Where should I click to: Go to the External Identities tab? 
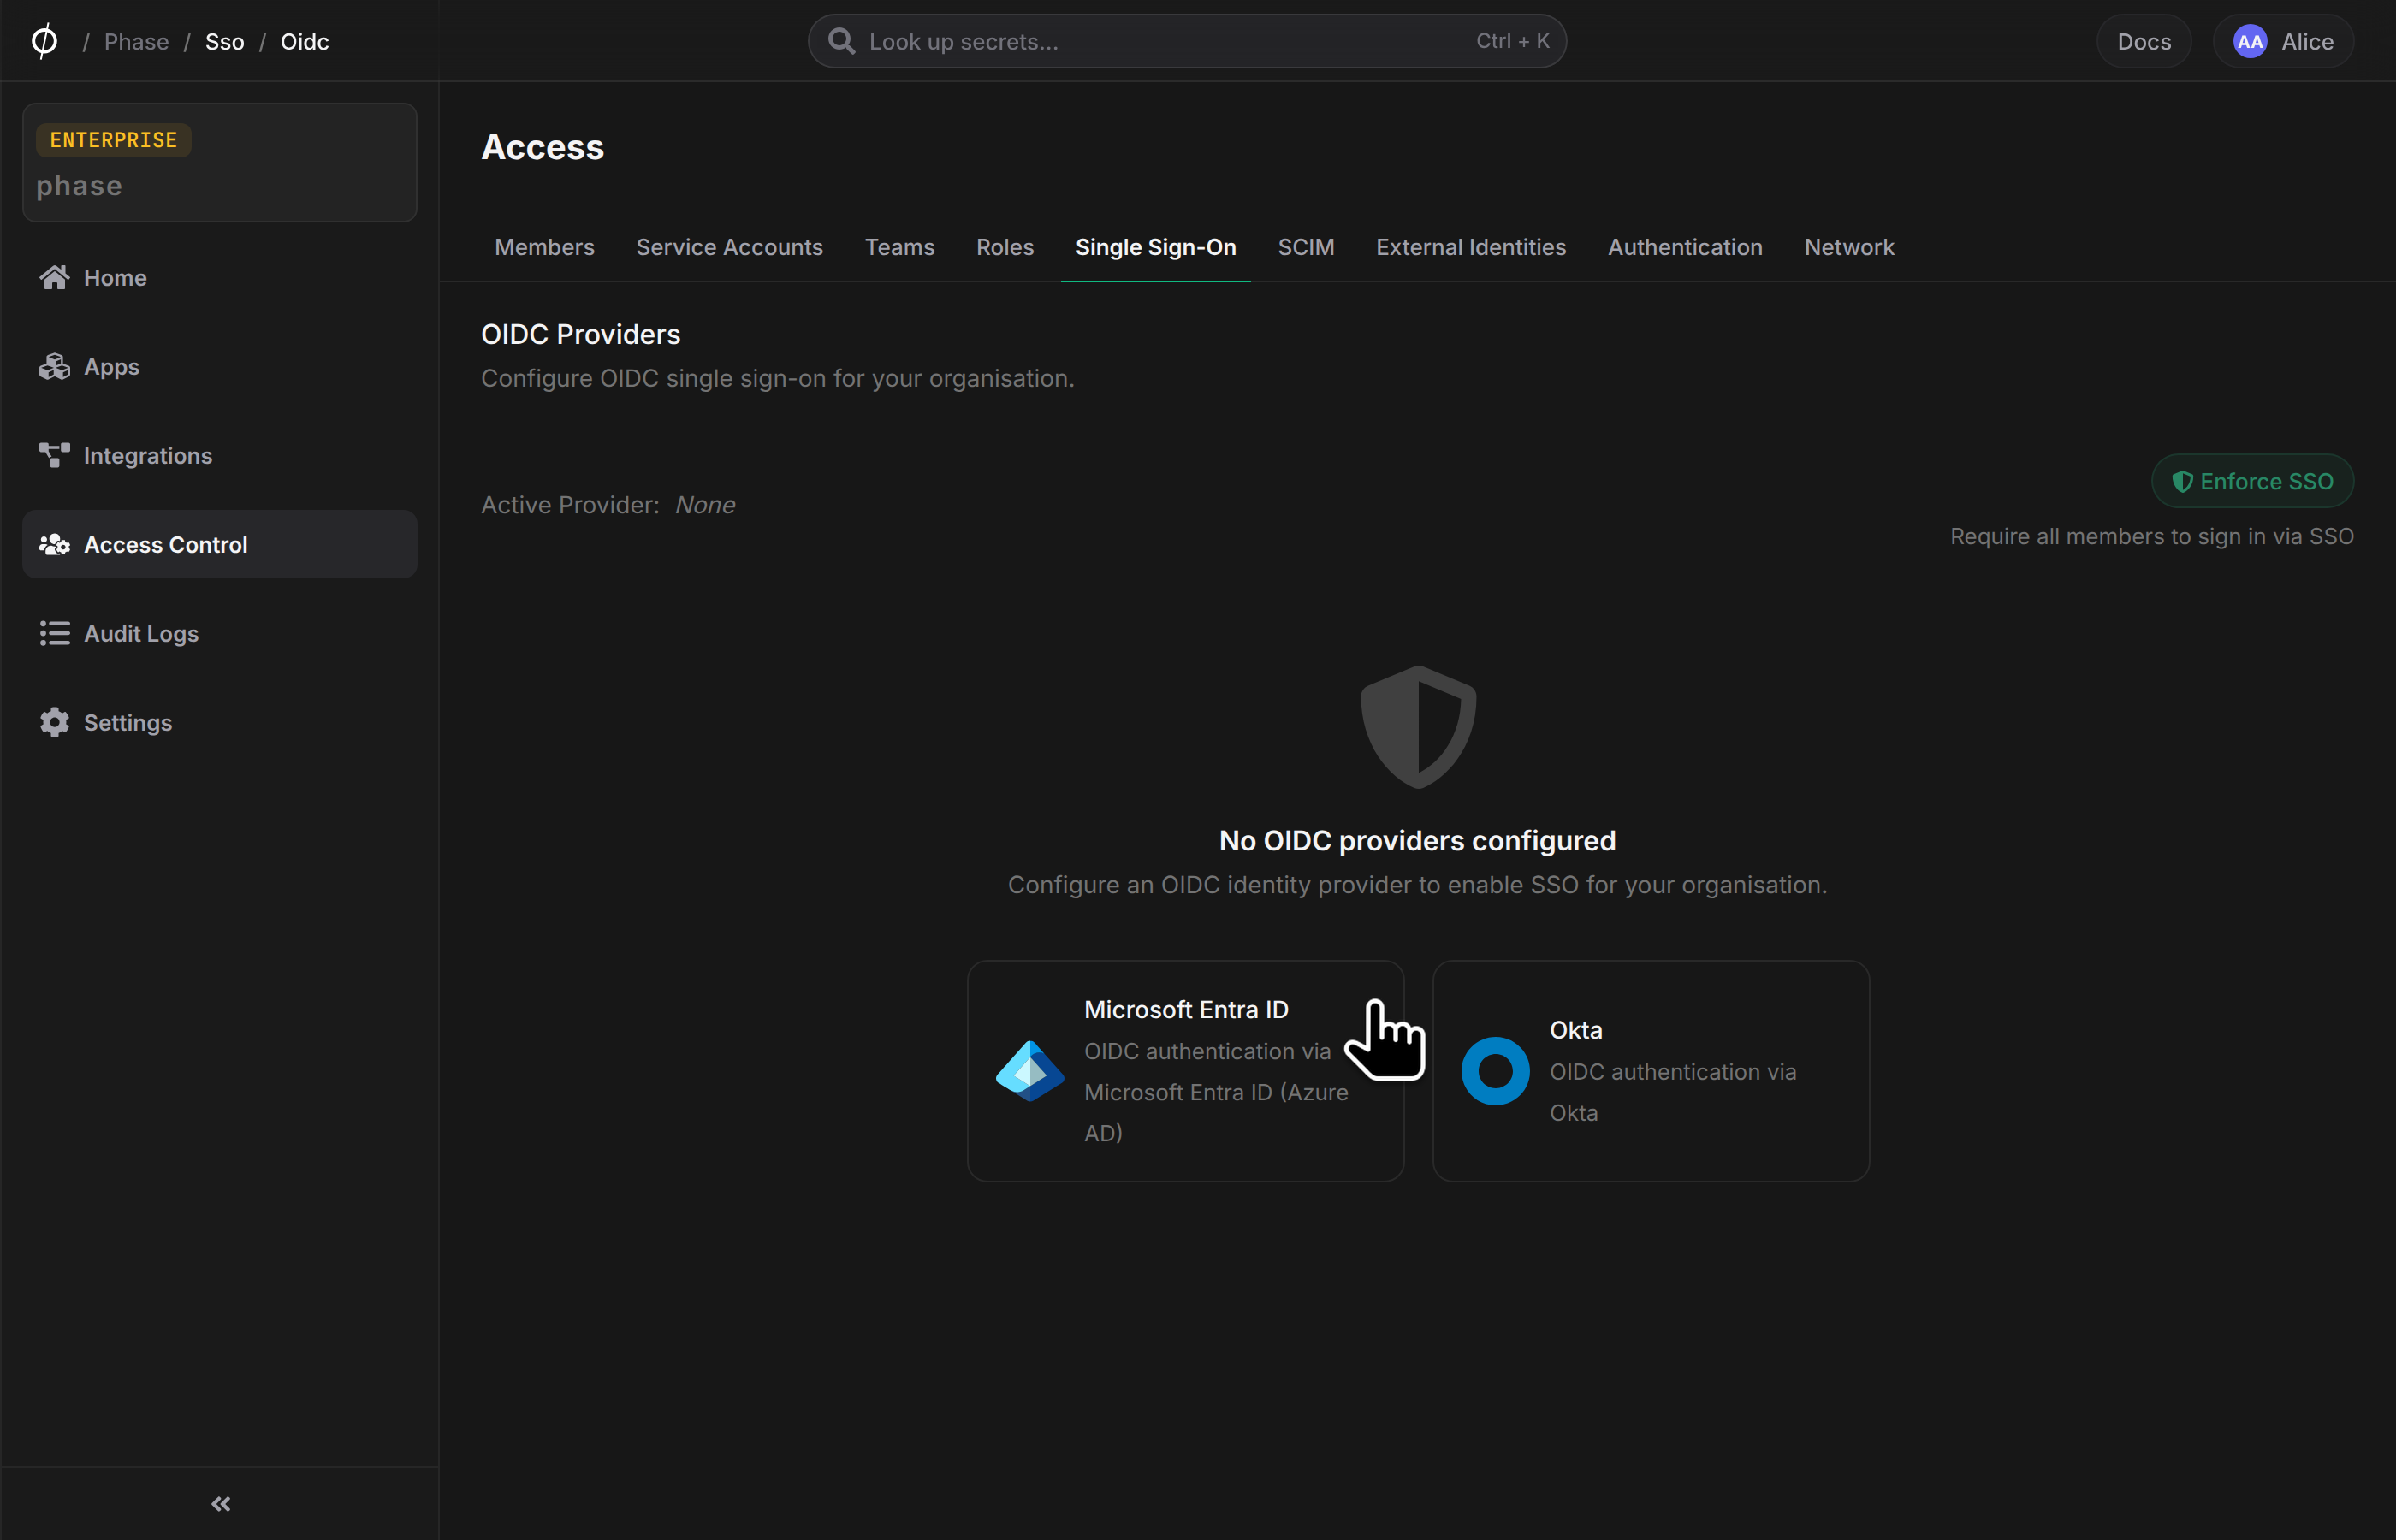point(1471,247)
